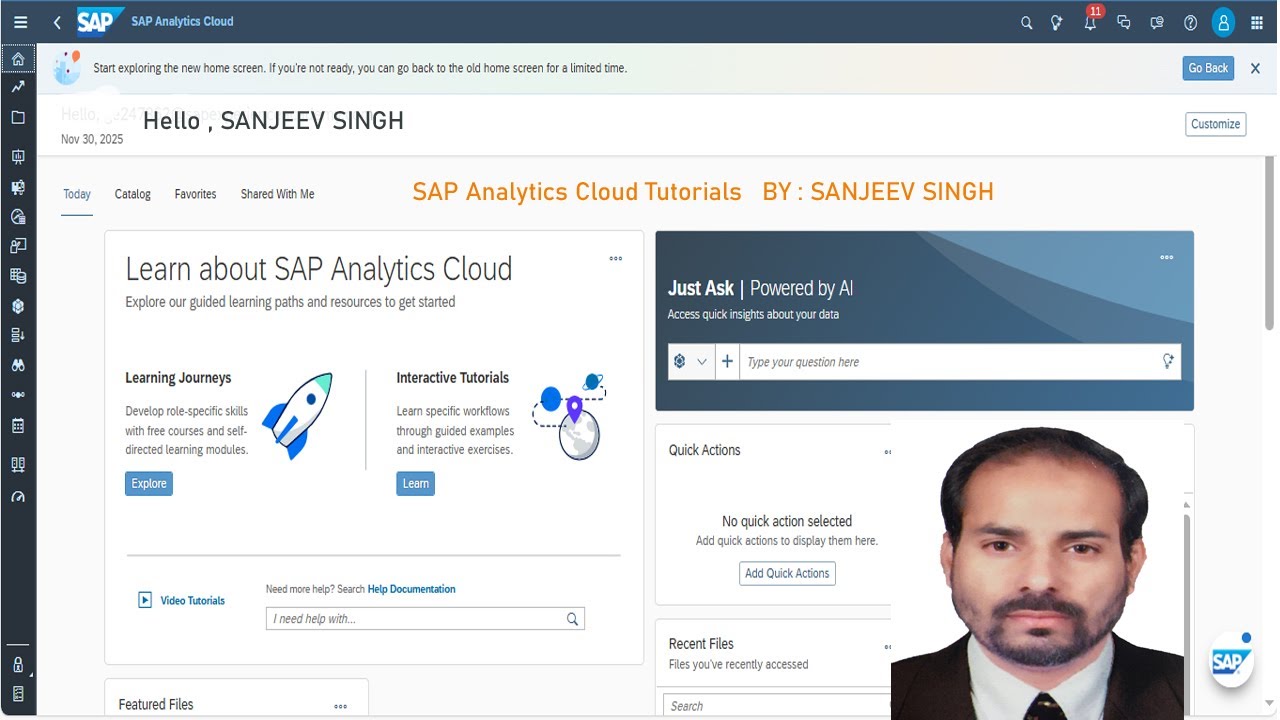Switch to the Shared With Me tab
This screenshot has height=720, width=1280.
(277, 194)
